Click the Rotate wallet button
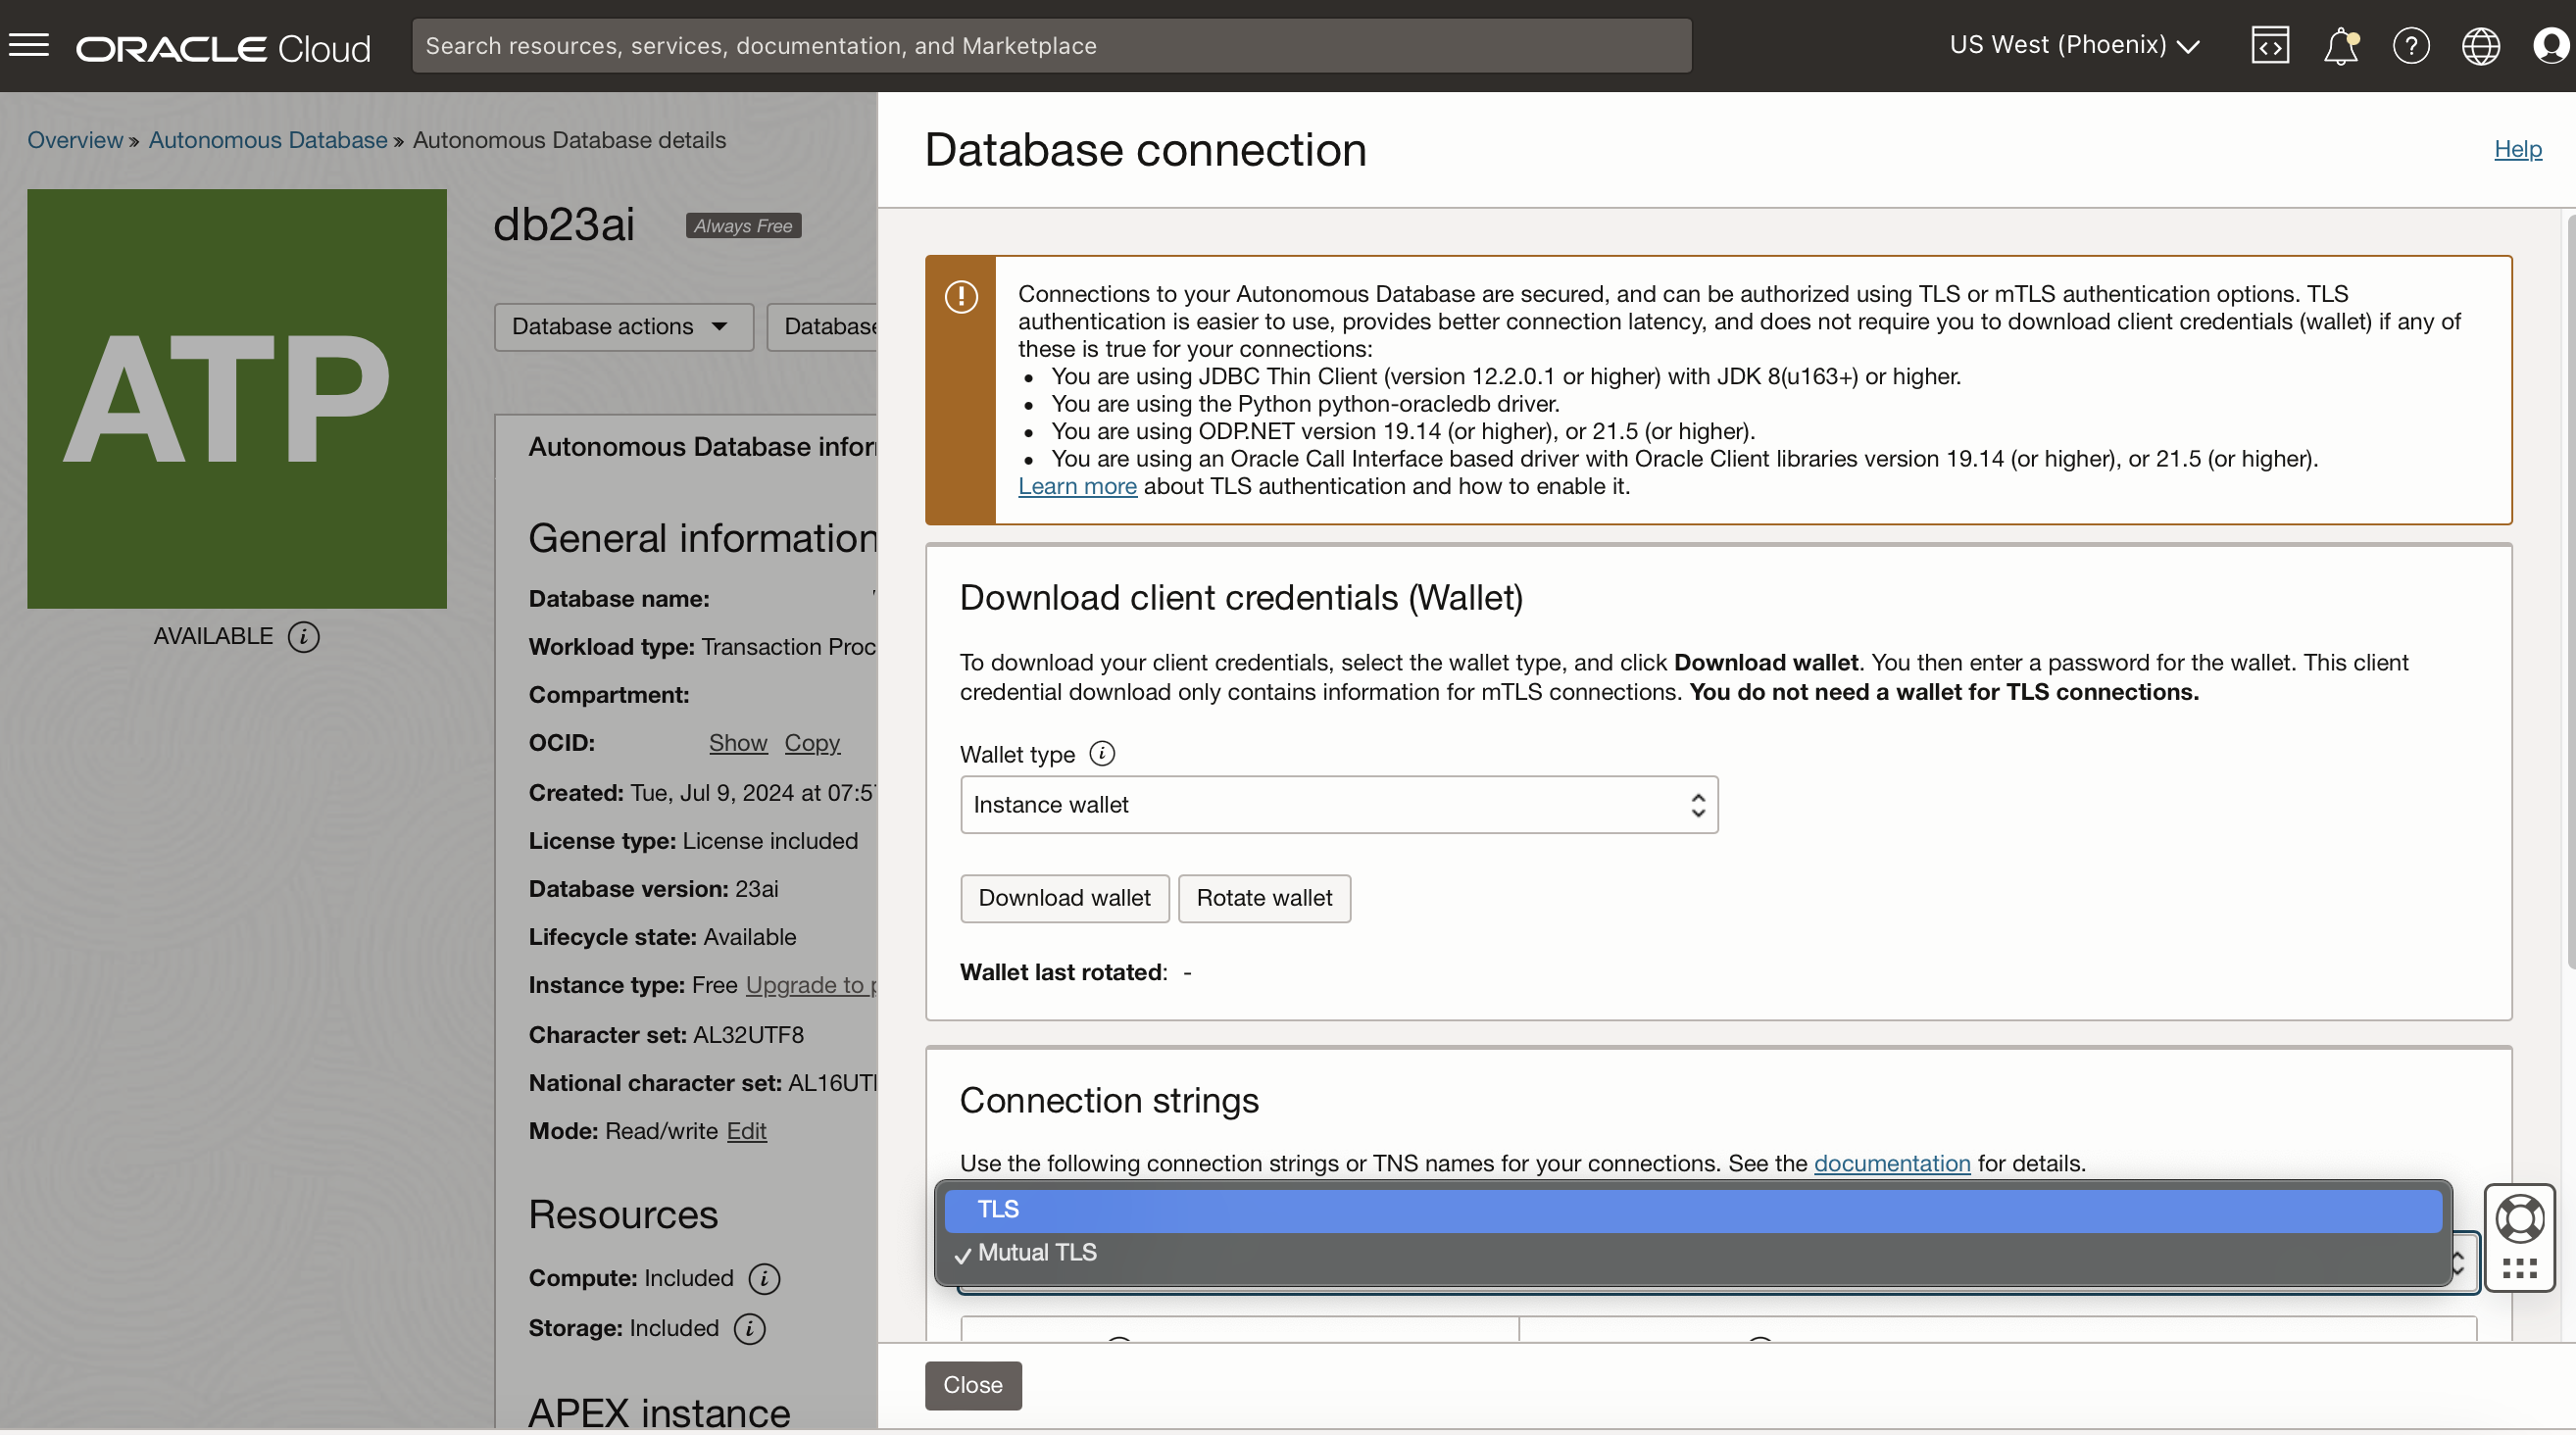This screenshot has width=2576, height=1435. point(1264,899)
